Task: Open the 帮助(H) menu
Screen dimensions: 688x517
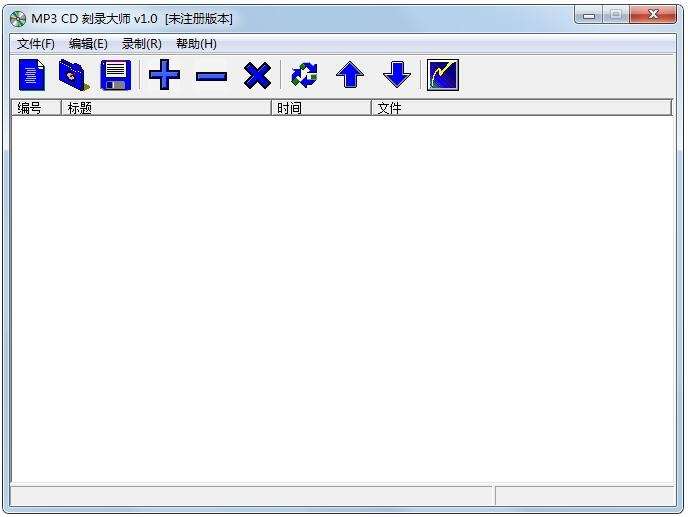Action: pos(196,44)
